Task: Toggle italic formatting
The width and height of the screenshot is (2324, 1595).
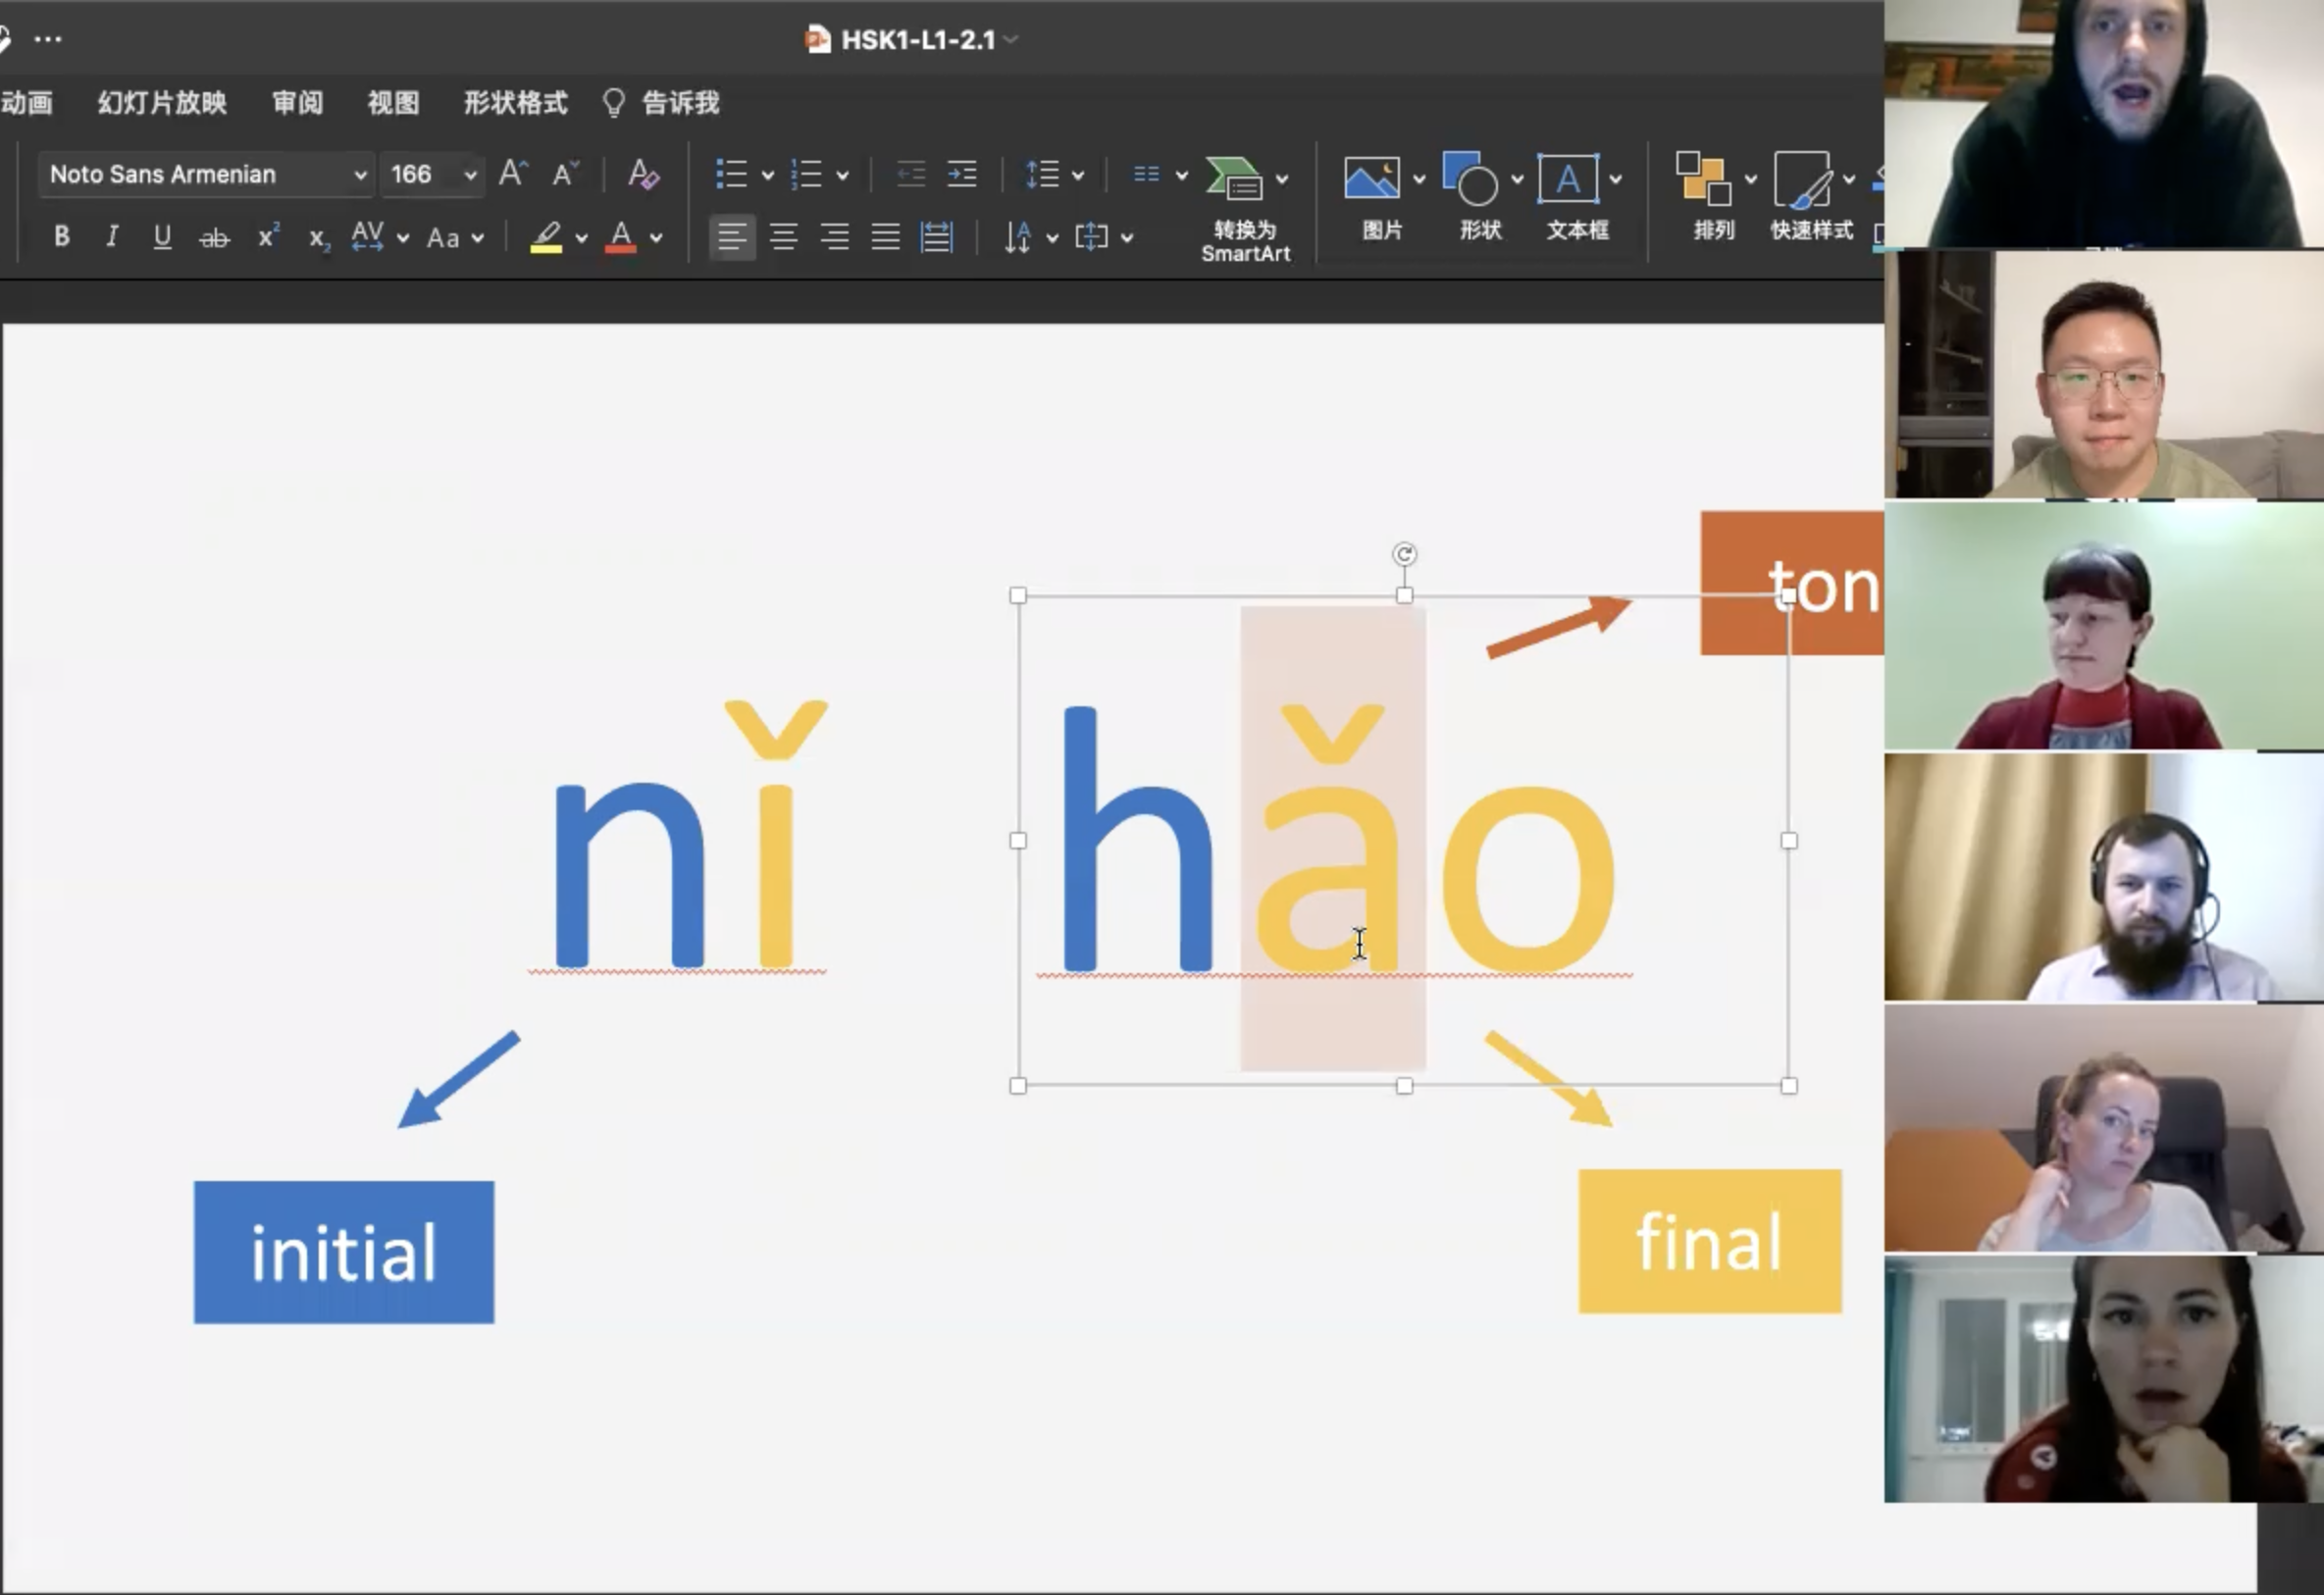Action: [x=112, y=237]
